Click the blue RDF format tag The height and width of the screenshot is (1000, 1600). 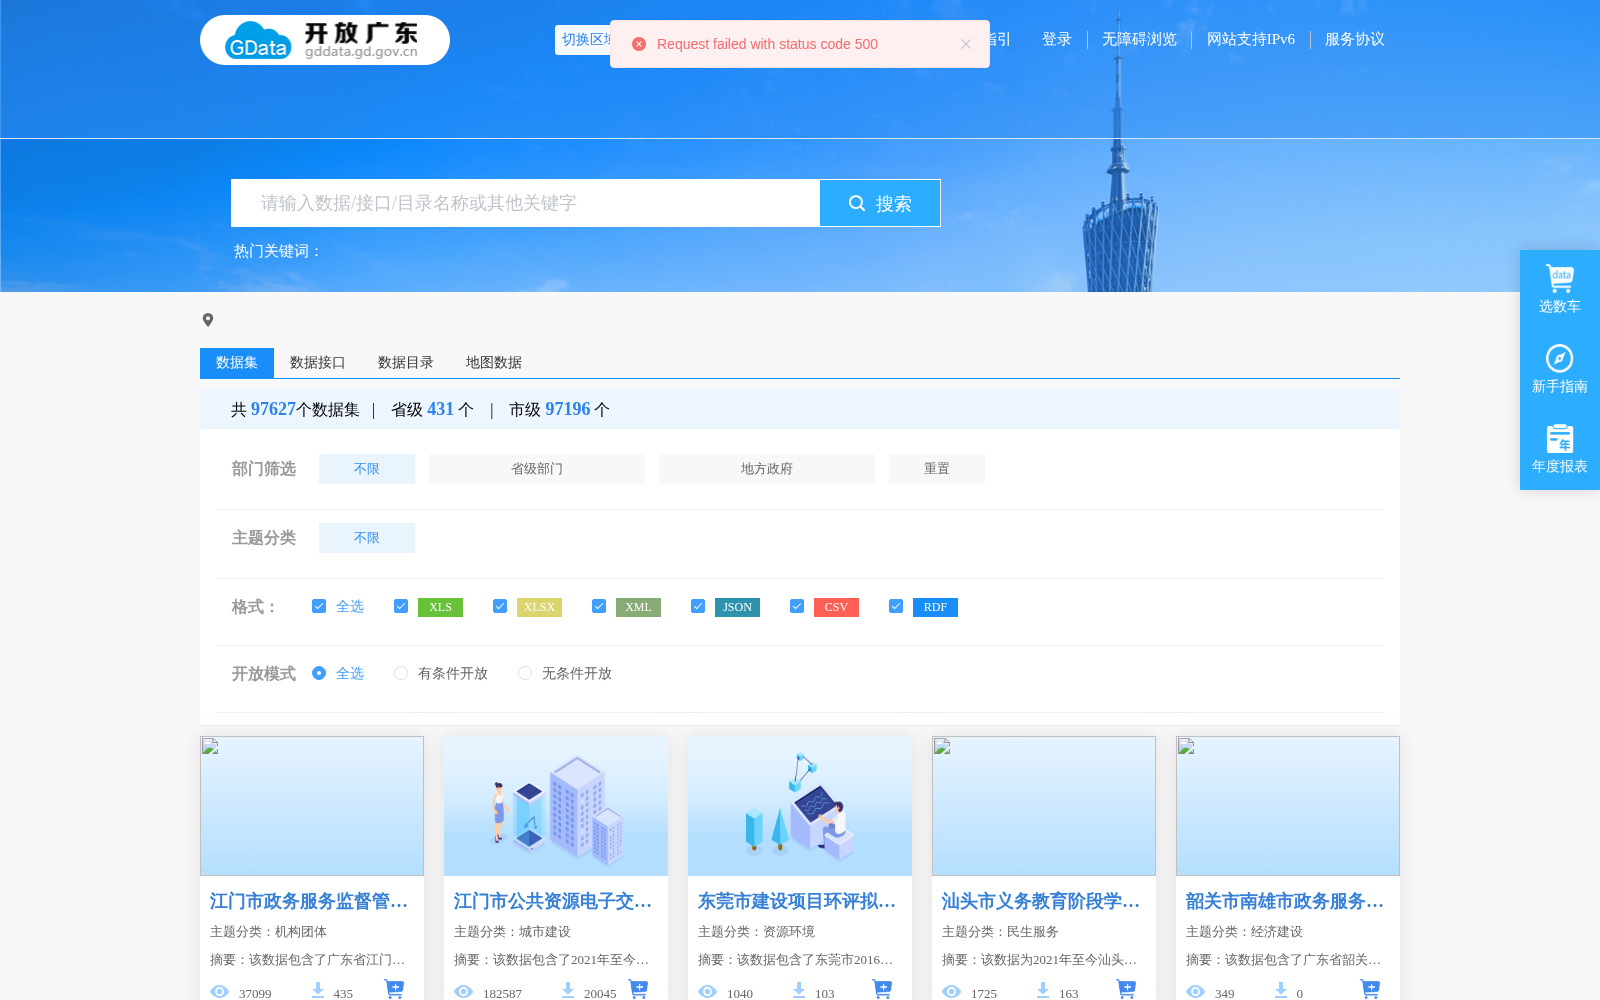[x=935, y=607]
